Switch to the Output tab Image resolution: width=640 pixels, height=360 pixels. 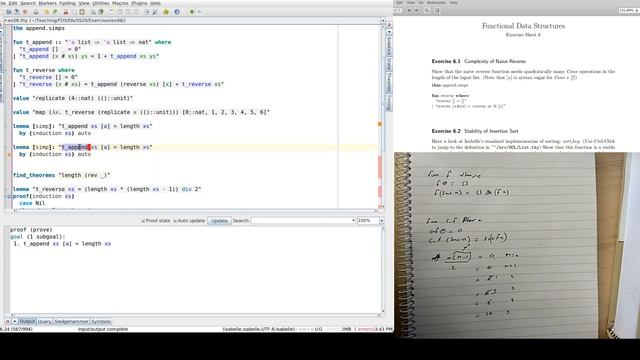click(27, 322)
